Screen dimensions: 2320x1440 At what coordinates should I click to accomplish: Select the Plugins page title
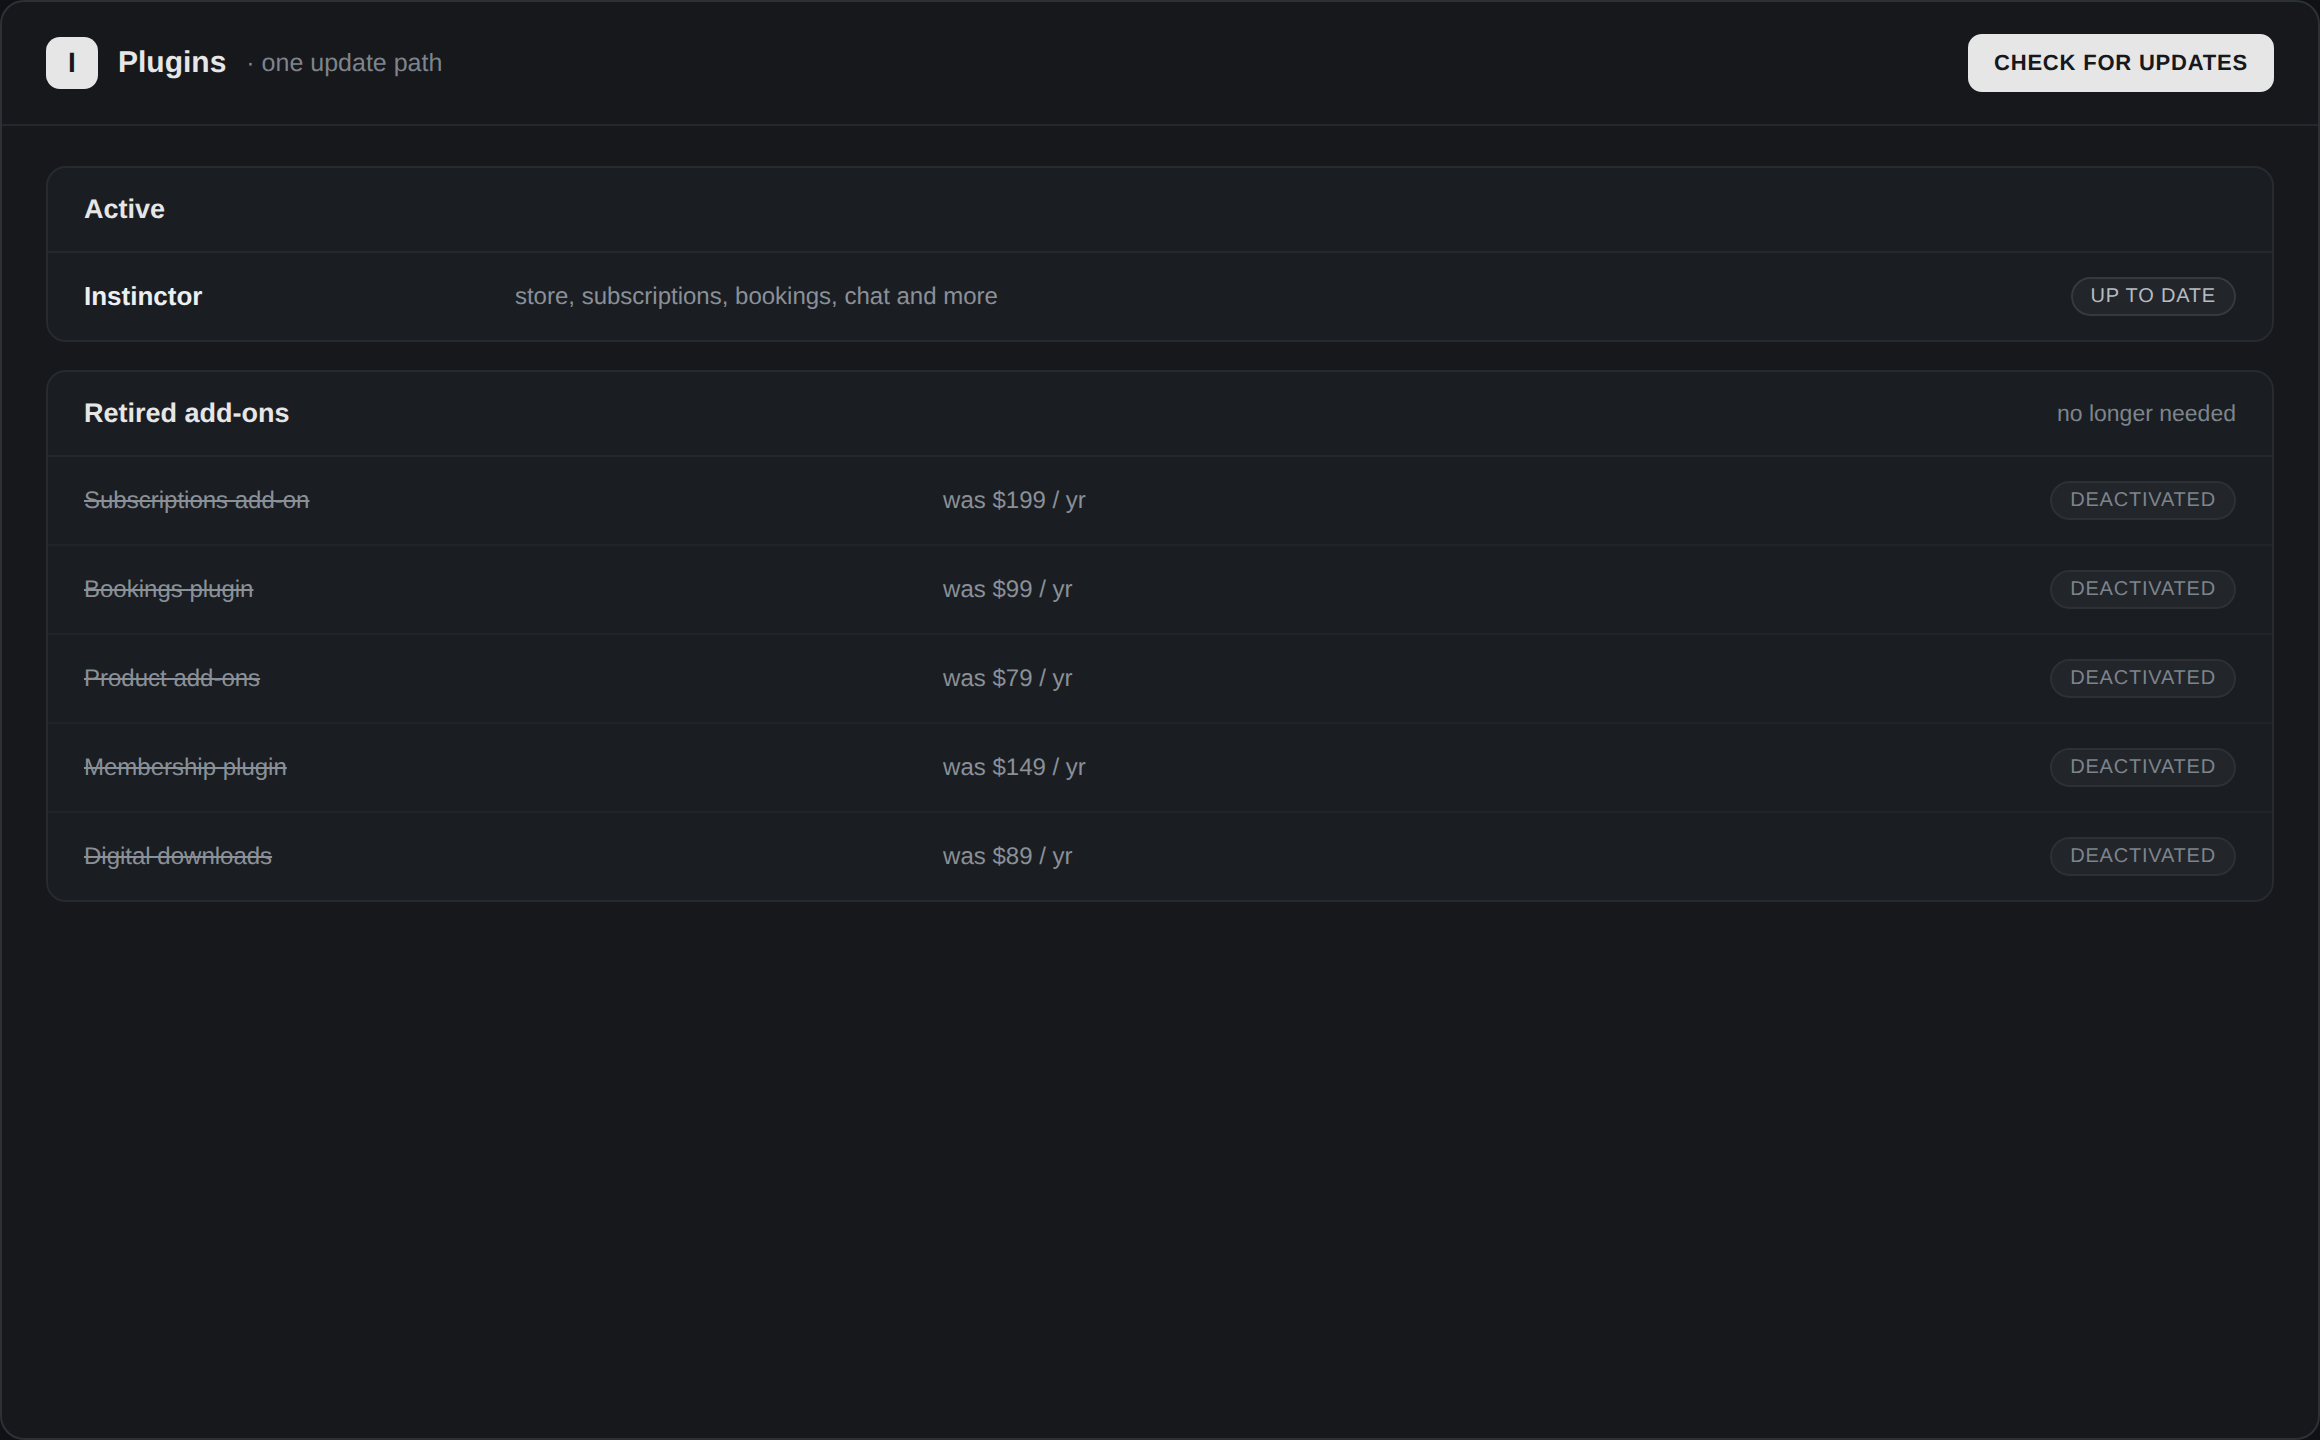[172, 62]
